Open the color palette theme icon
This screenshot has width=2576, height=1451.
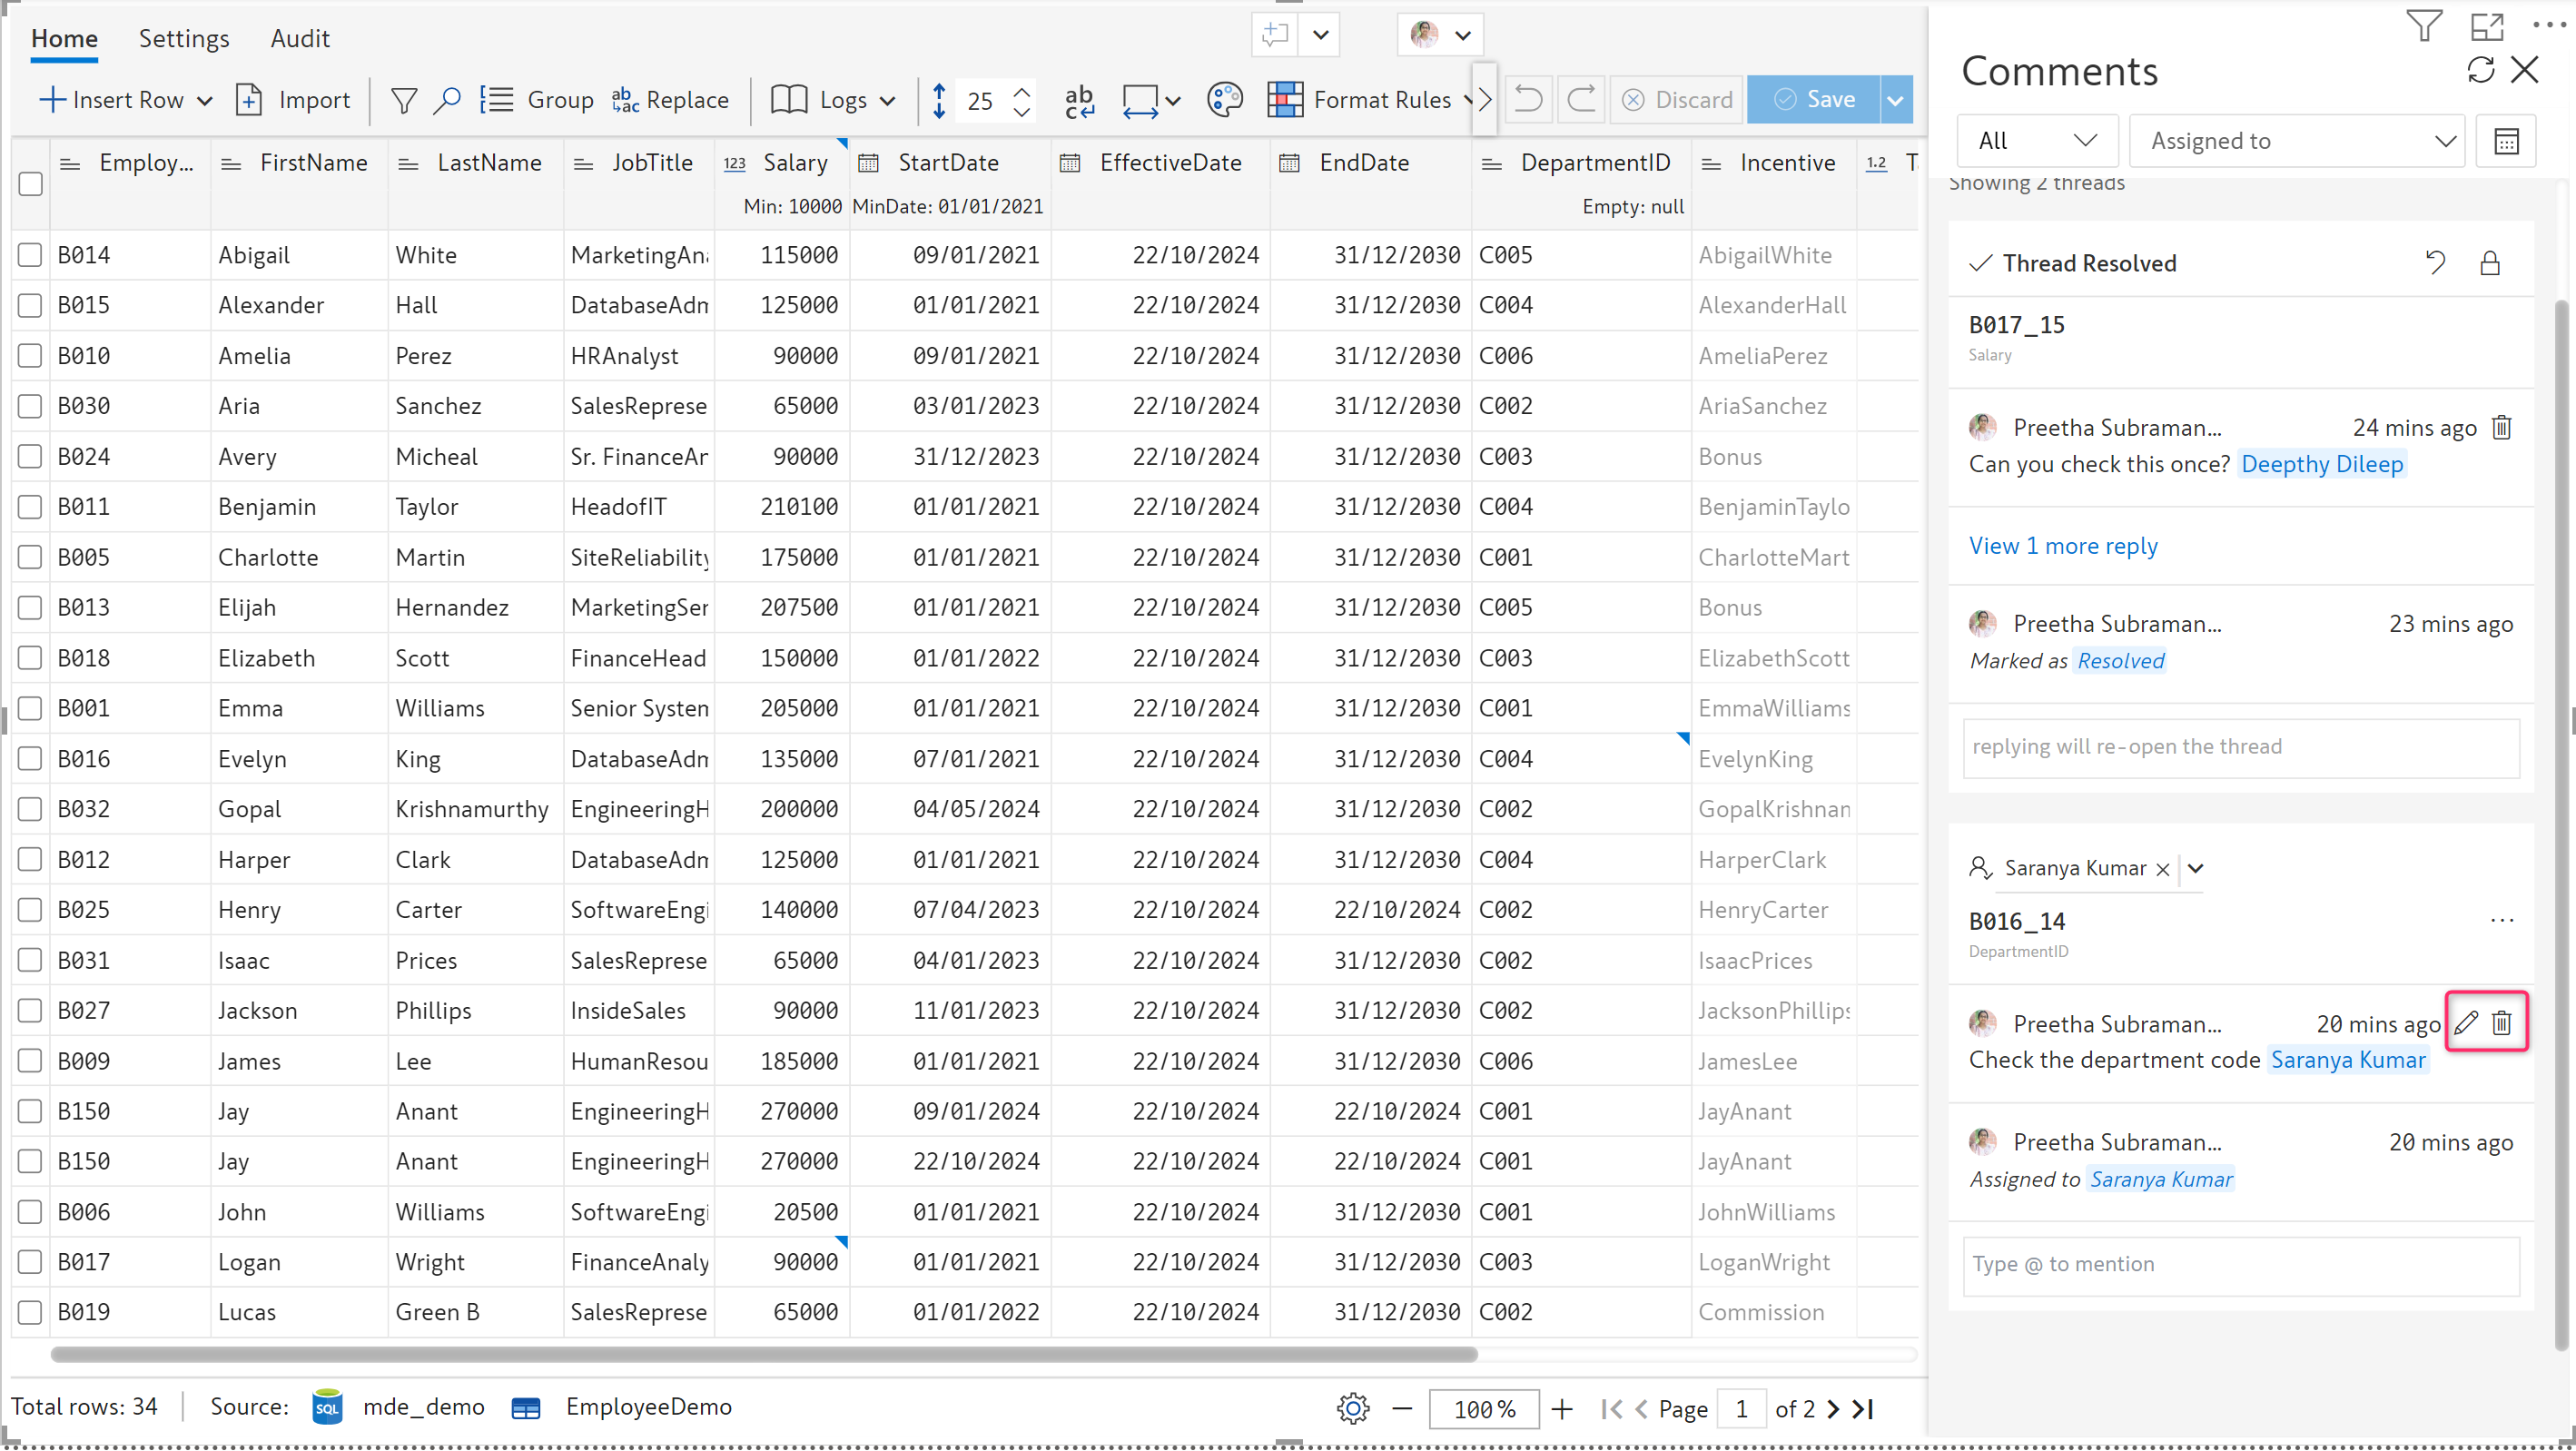1224,100
